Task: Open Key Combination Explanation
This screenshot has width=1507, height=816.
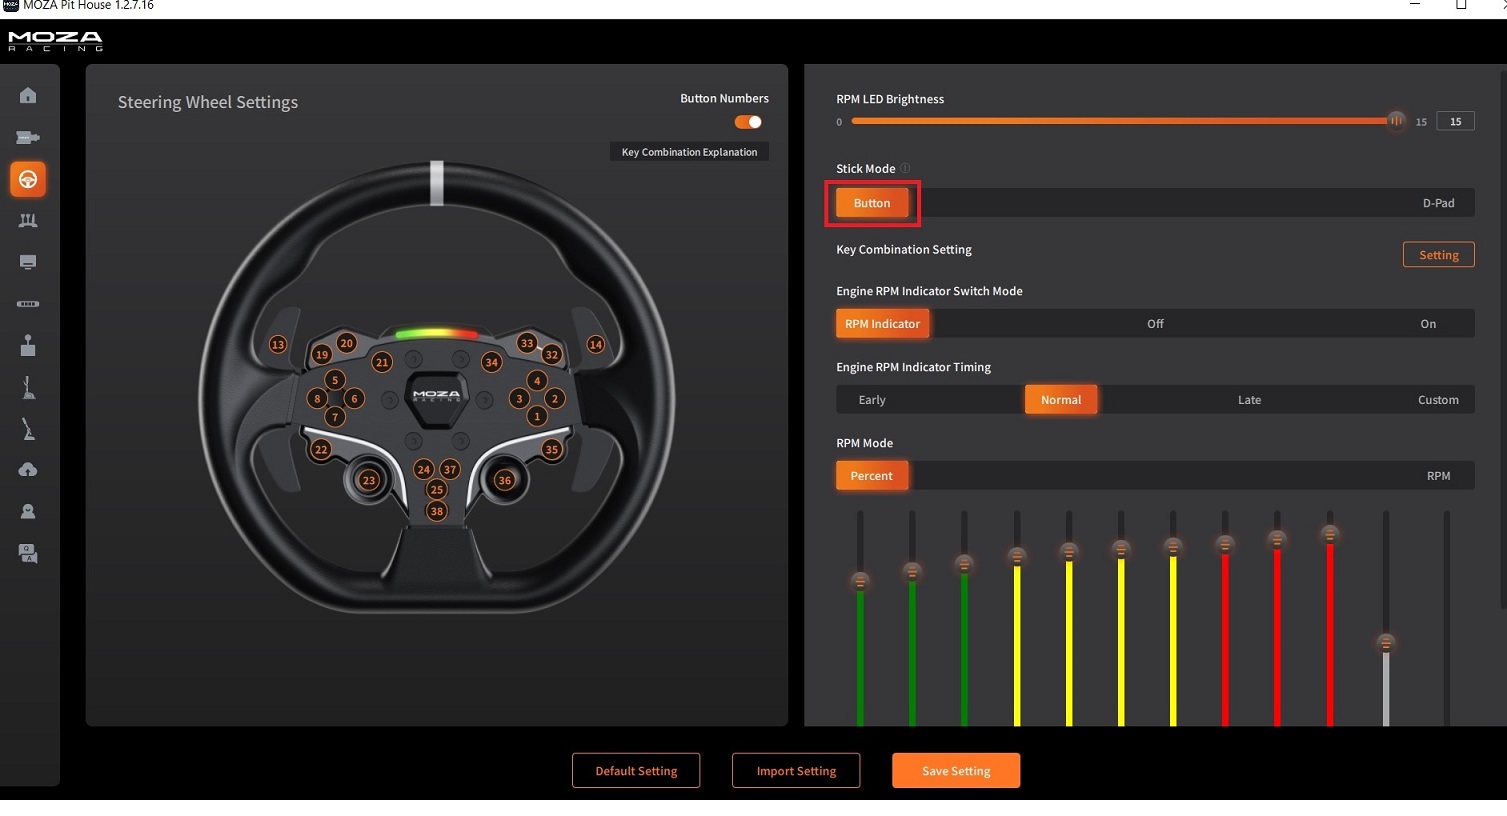Action: point(689,152)
